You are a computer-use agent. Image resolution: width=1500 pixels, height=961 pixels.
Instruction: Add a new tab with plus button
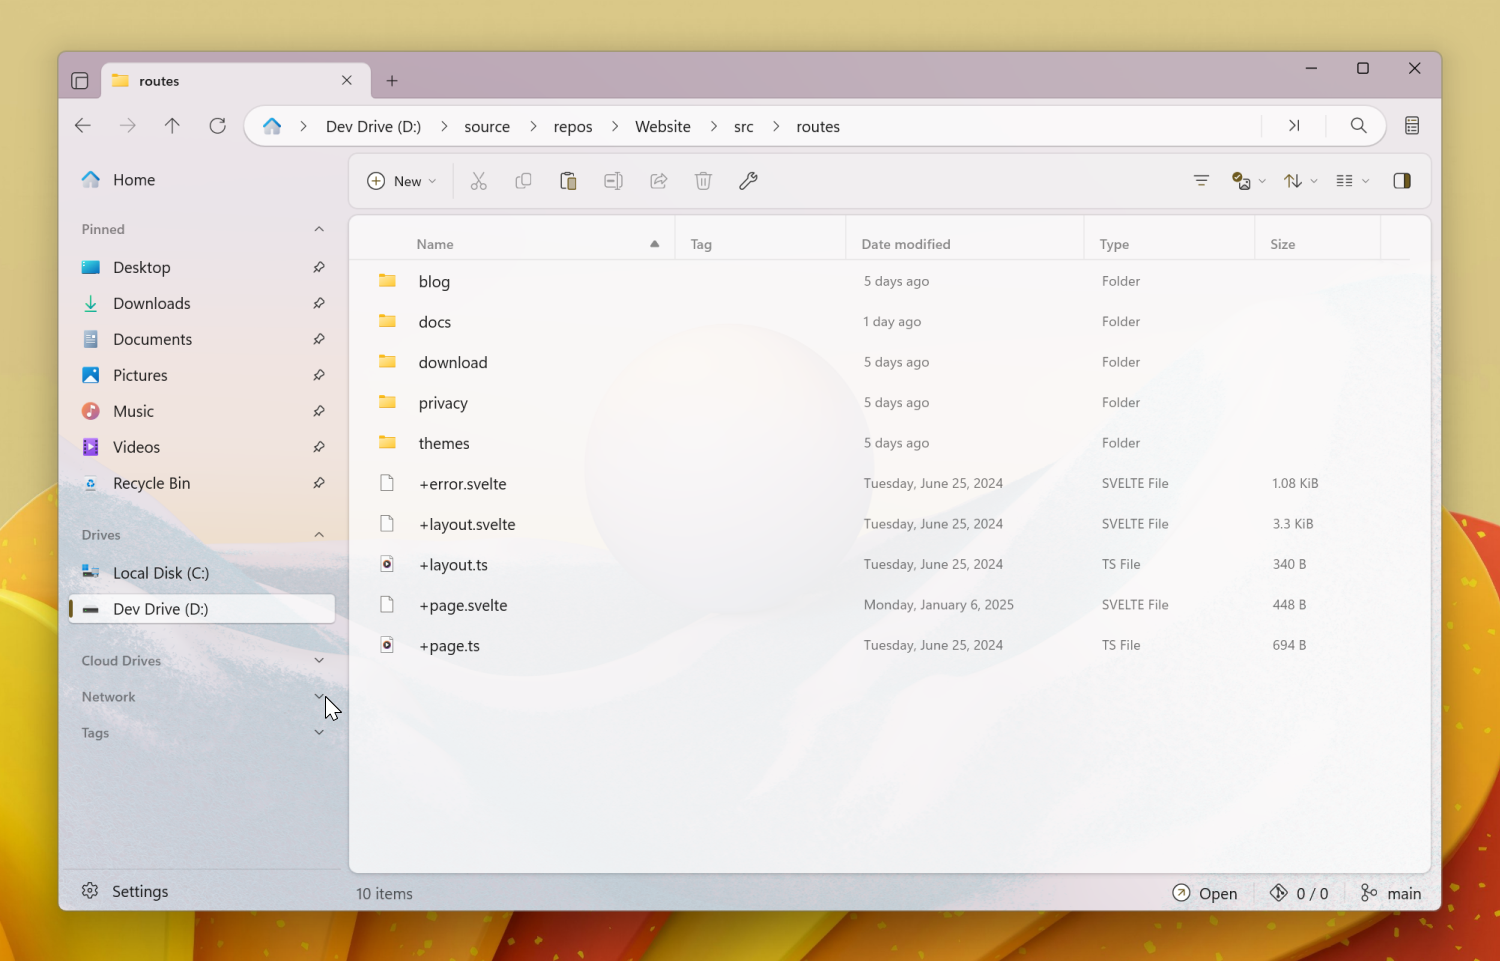point(392,81)
